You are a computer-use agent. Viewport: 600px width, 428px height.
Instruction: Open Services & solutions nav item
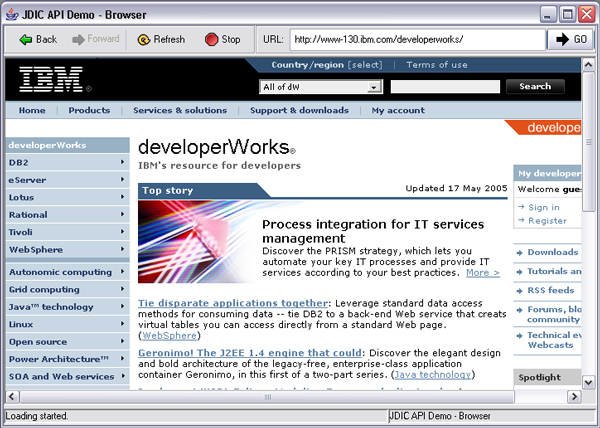click(180, 110)
